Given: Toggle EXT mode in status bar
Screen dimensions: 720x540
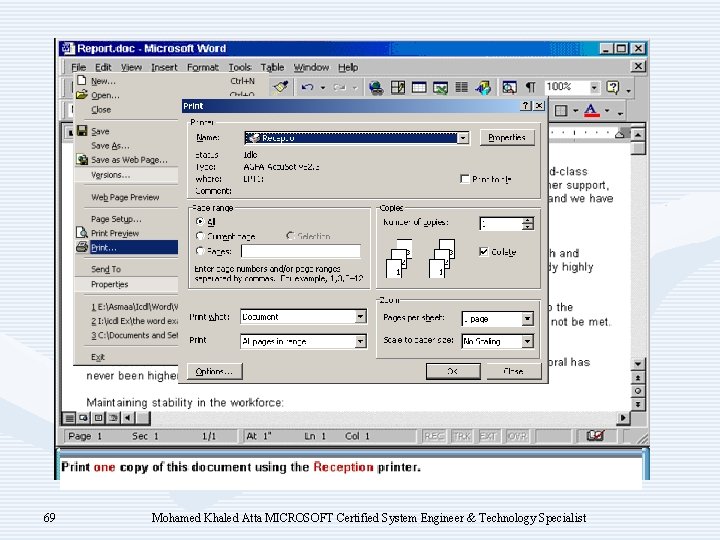Looking at the screenshot, I should pyautogui.click(x=488, y=436).
